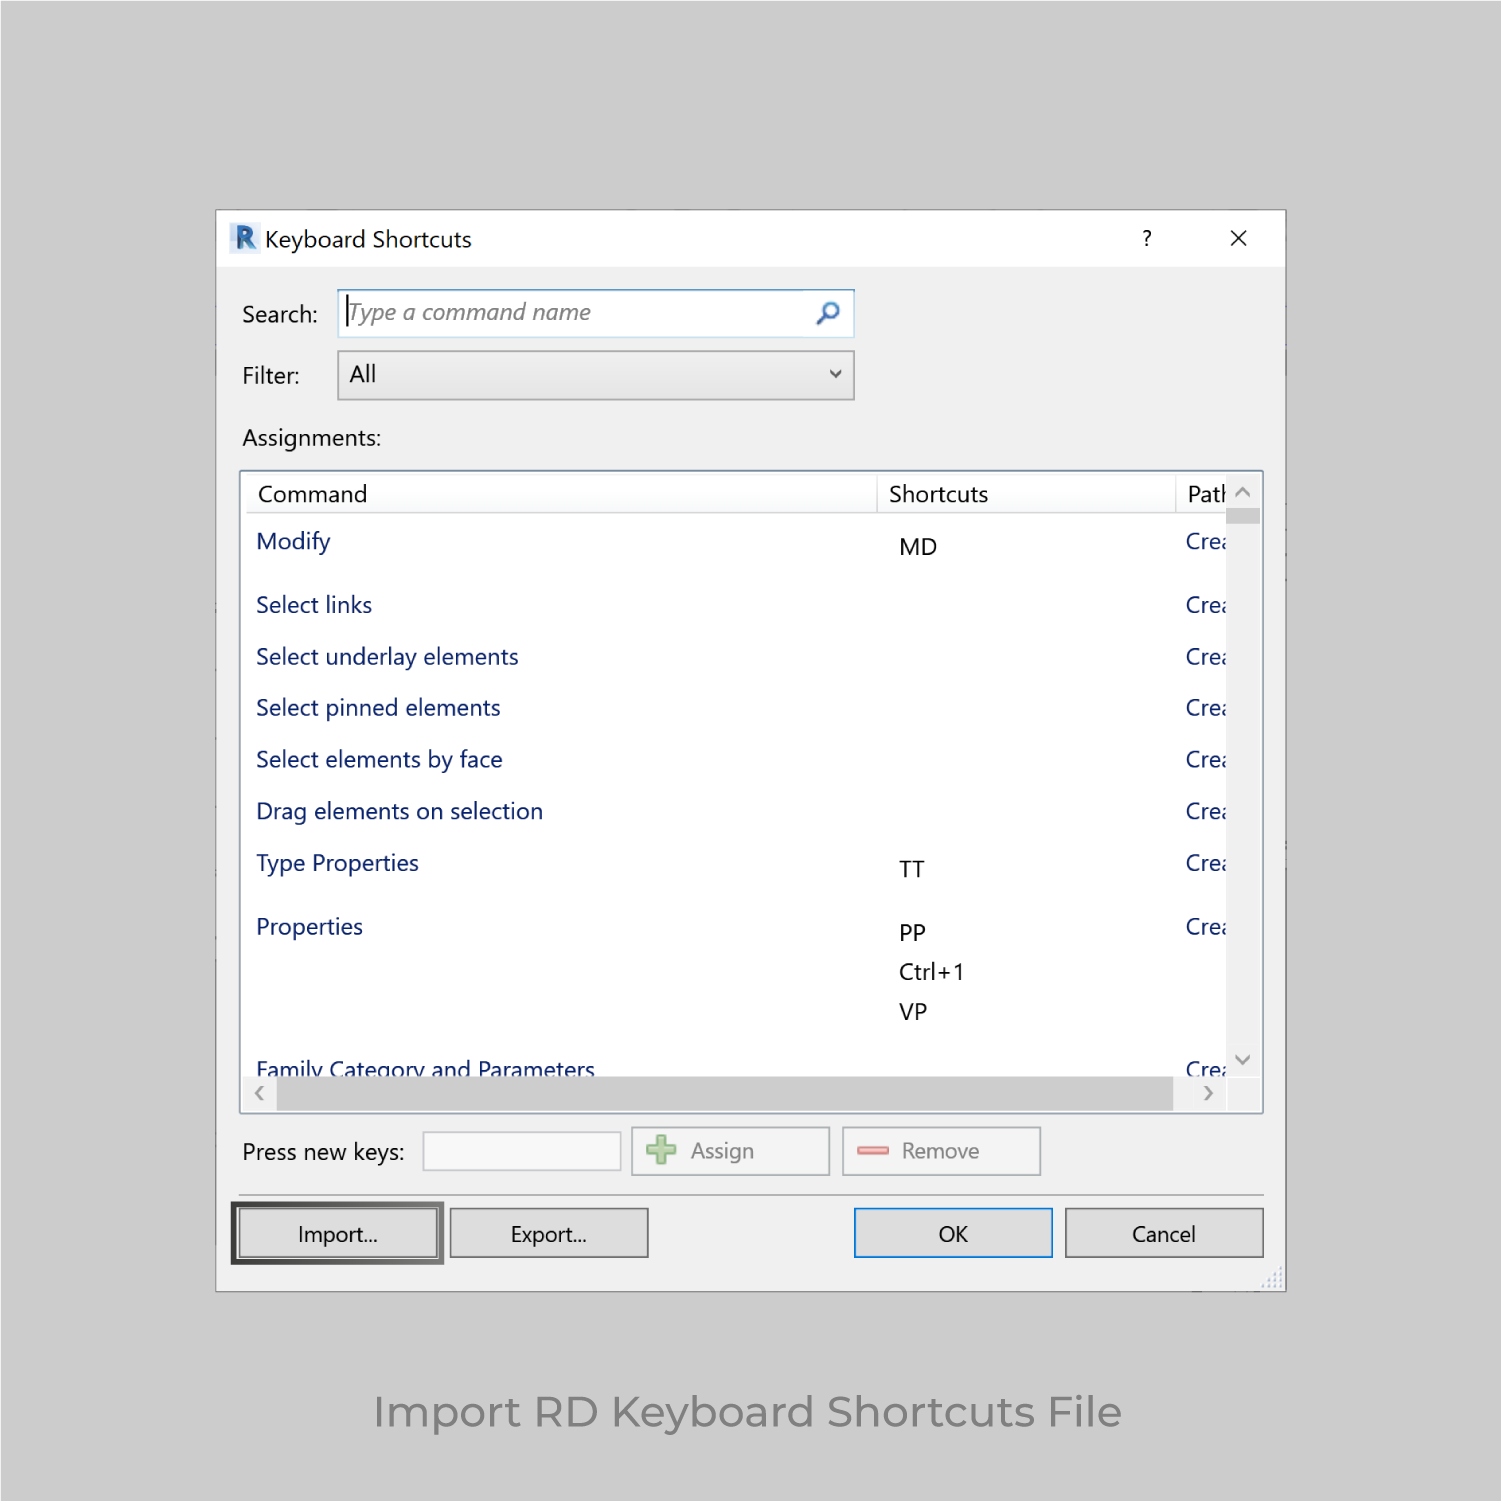The image size is (1501, 1501).
Task: Select the Type Properties shortcut row
Action: point(337,862)
